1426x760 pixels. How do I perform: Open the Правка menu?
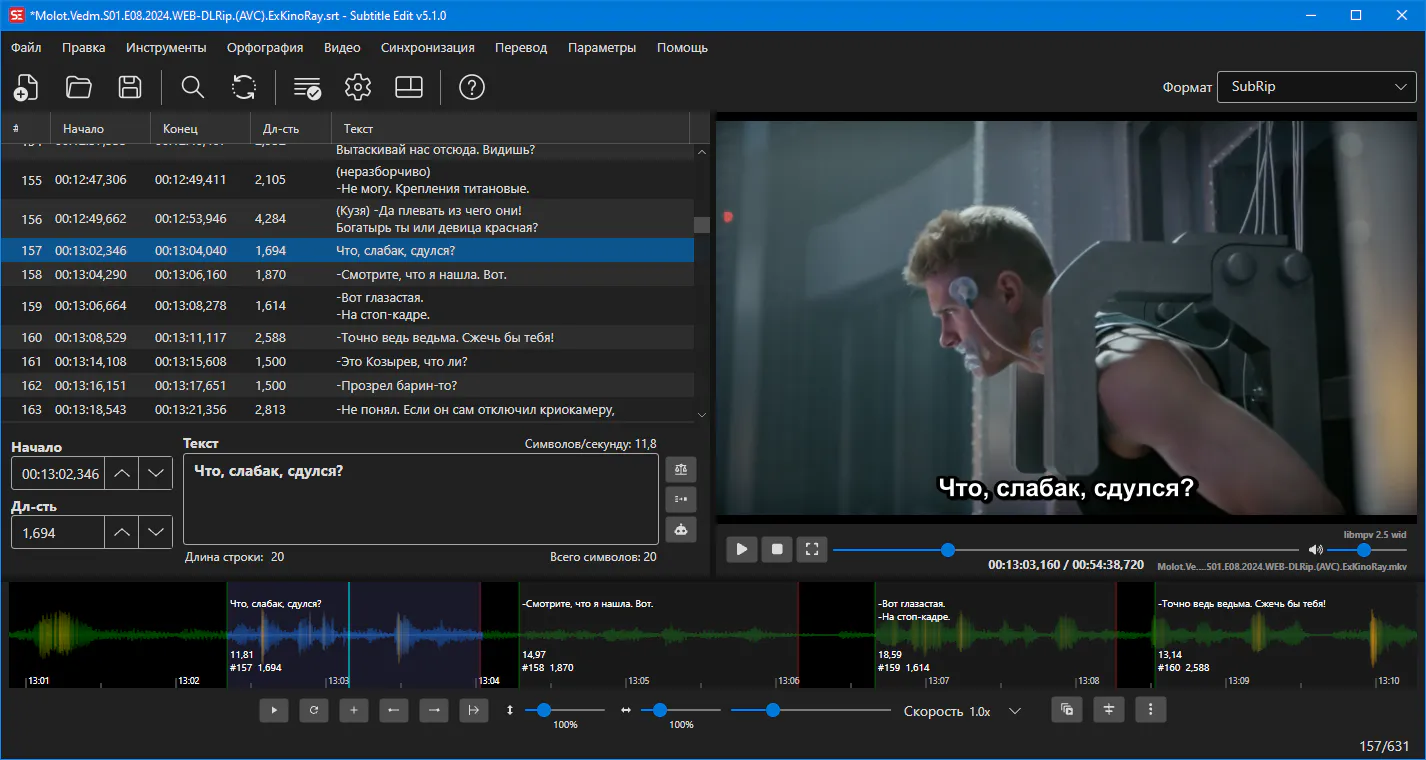click(84, 47)
